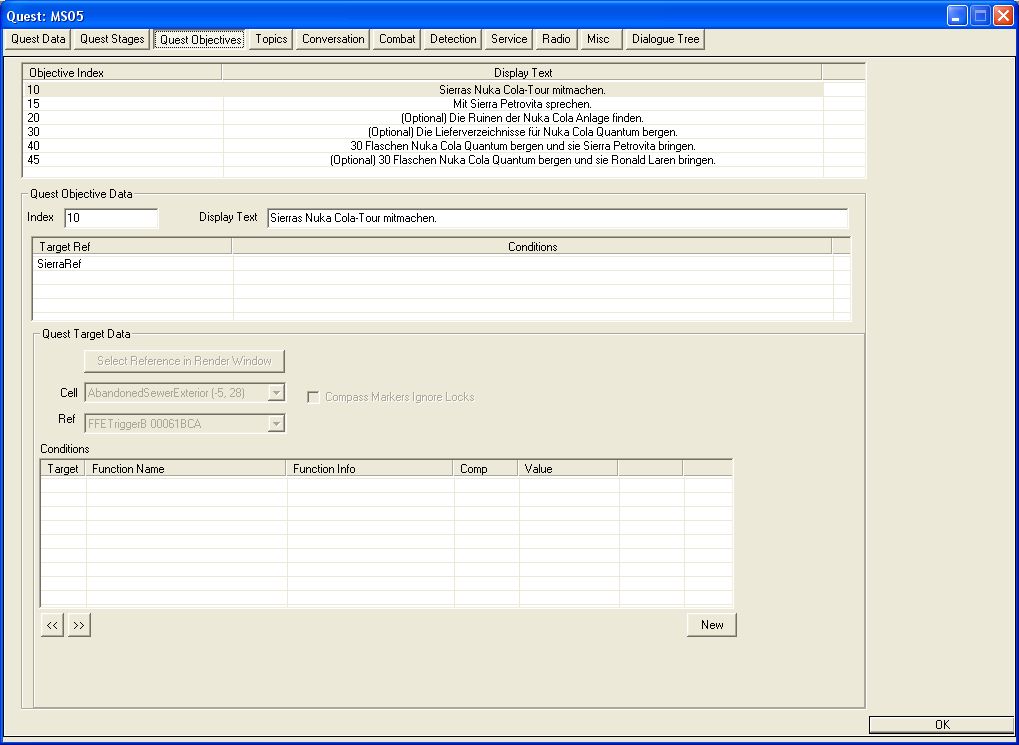Click the >> next button
Image resolution: width=1019 pixels, height=745 pixels.
coord(79,625)
